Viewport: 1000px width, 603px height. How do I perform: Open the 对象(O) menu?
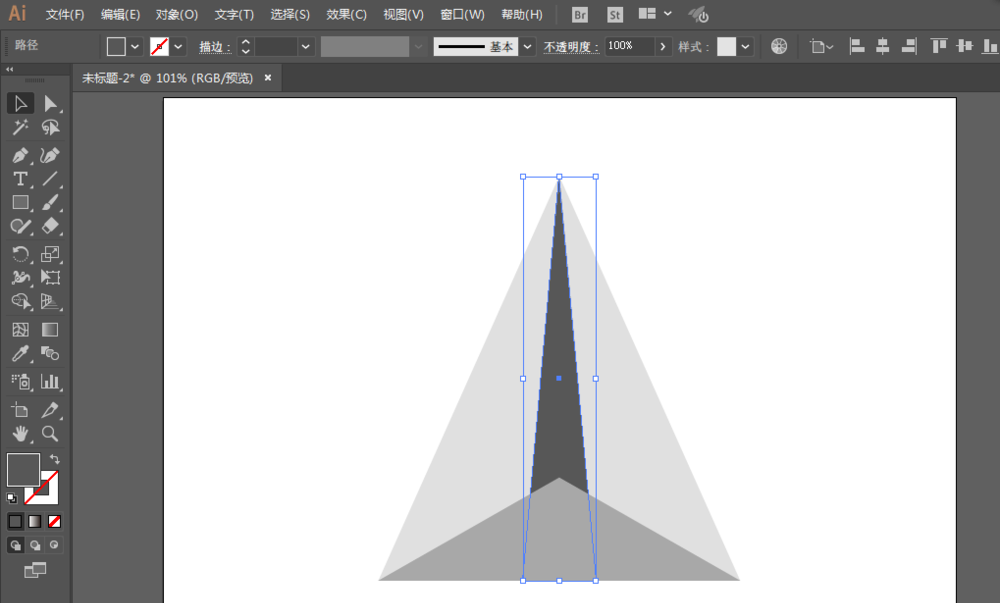point(177,15)
